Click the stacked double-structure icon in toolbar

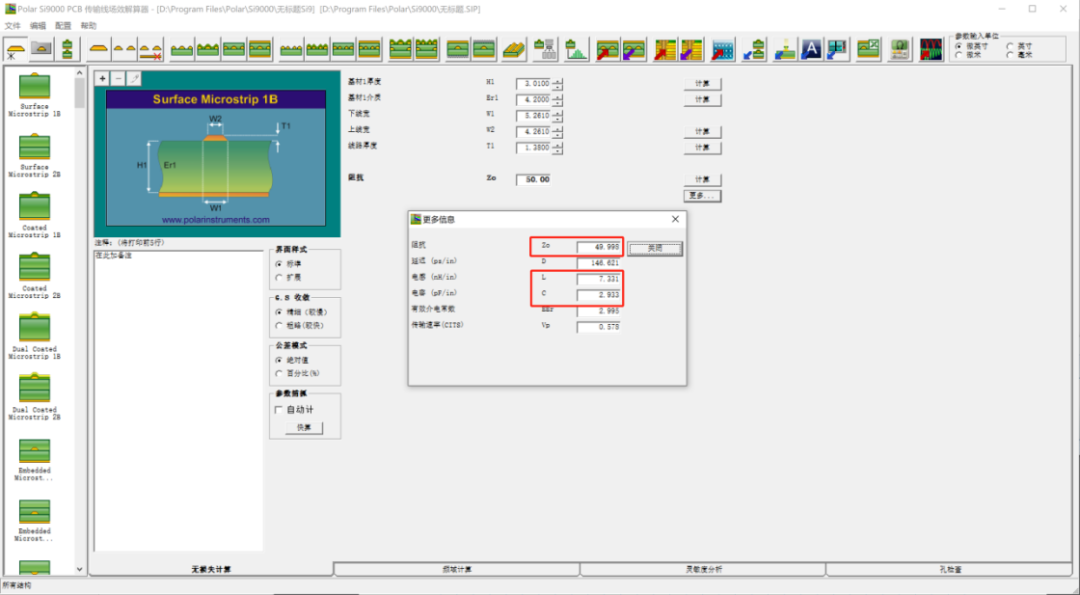(67, 50)
